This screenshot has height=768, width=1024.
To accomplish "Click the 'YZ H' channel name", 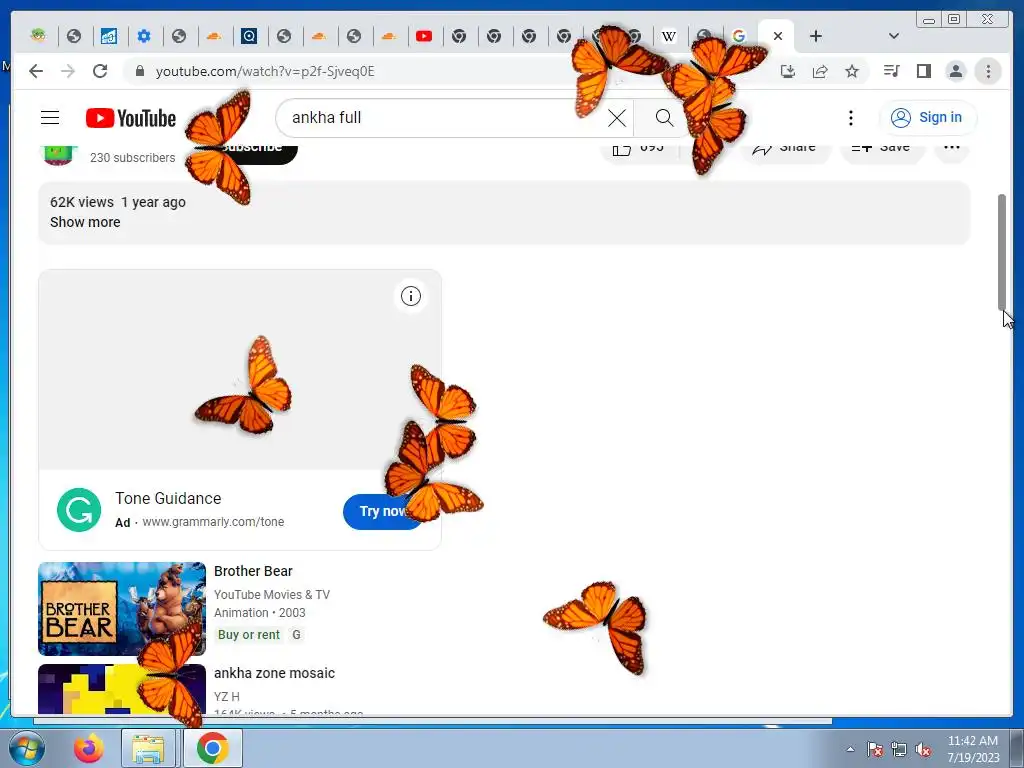I will (x=227, y=697).
